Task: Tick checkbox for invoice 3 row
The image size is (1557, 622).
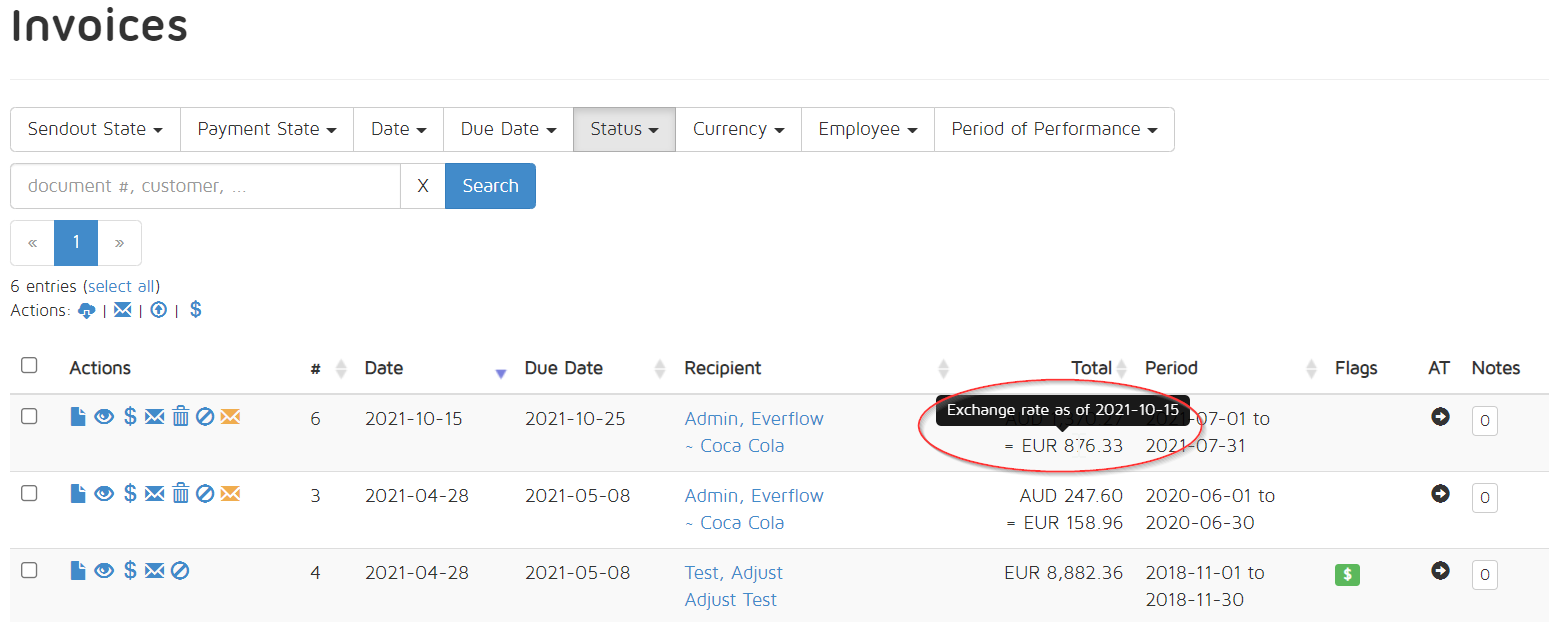Action: tap(29, 493)
